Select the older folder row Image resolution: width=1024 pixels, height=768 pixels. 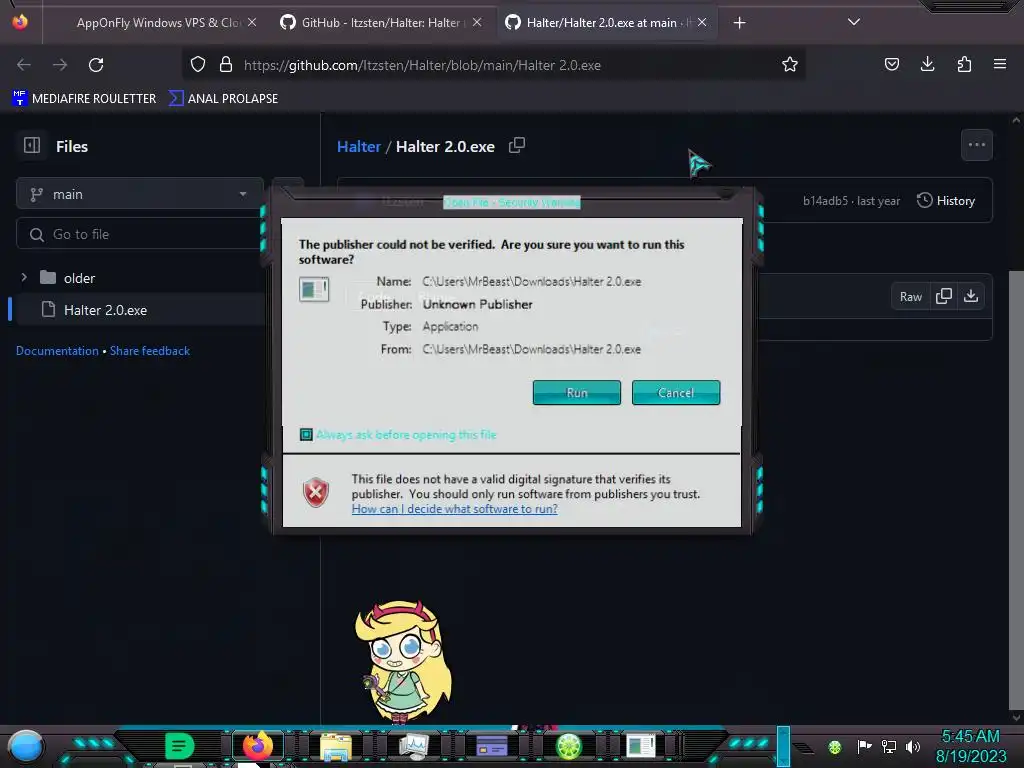tap(140, 278)
